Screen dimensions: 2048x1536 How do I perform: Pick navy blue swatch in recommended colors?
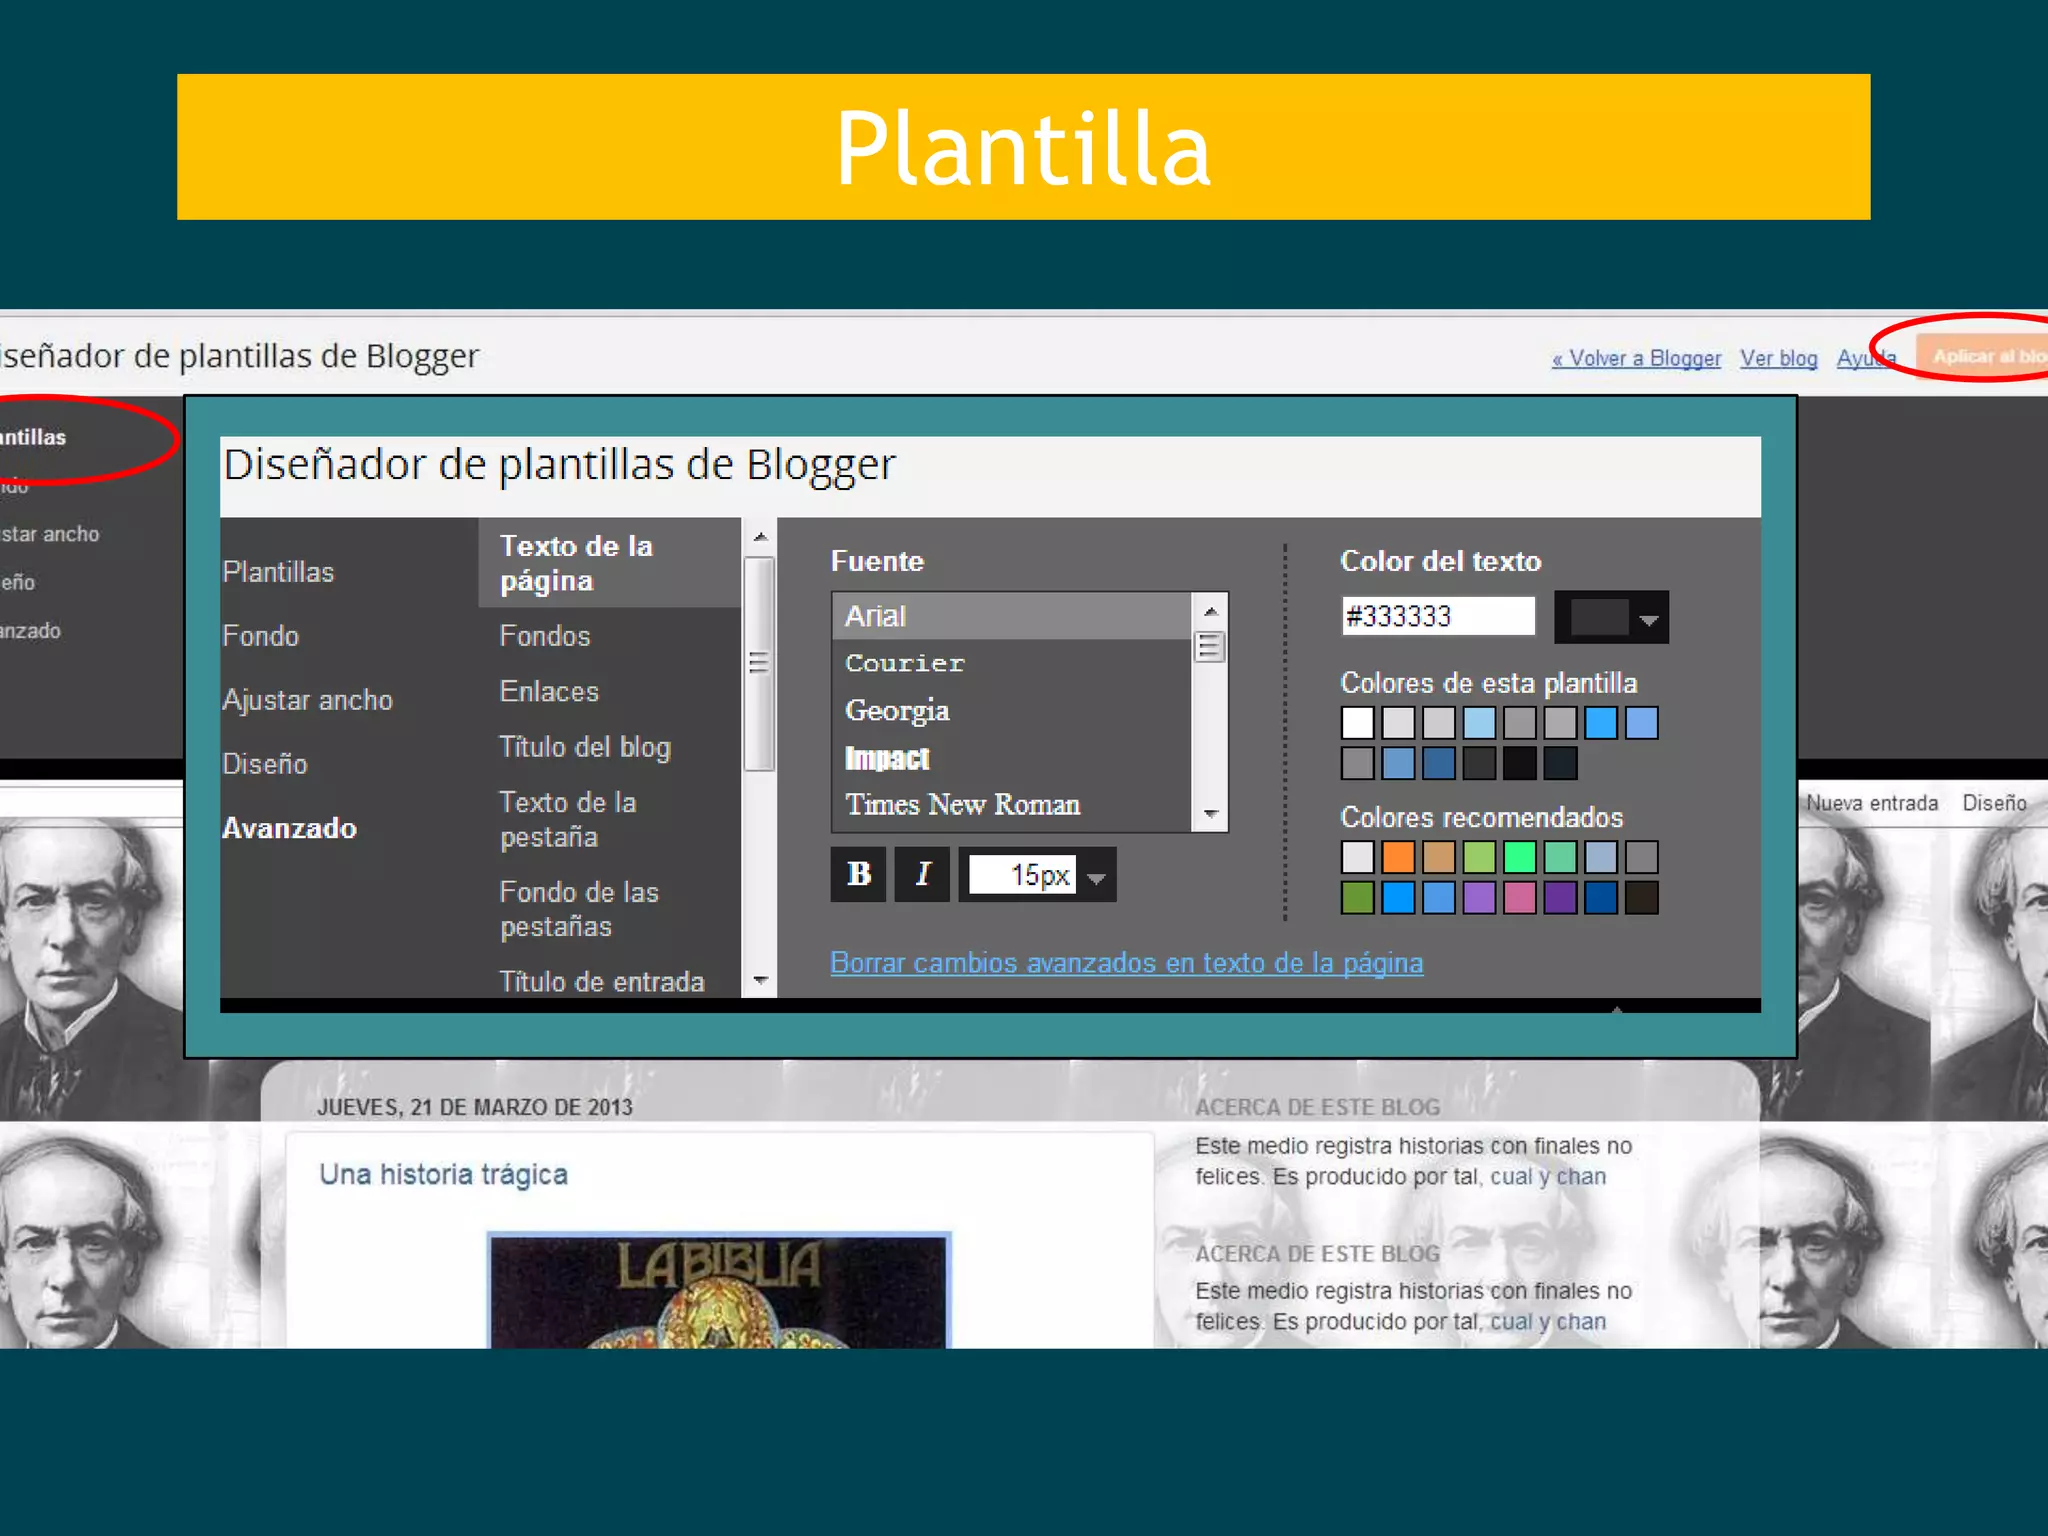(x=1601, y=898)
